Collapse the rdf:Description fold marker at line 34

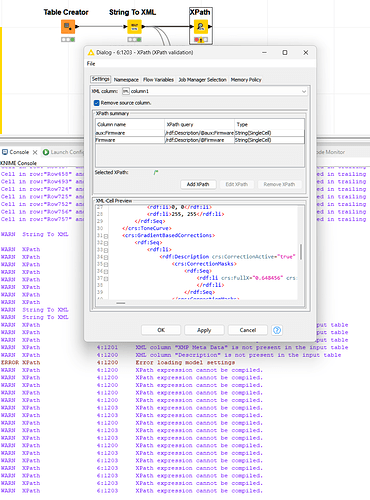click(x=106, y=257)
